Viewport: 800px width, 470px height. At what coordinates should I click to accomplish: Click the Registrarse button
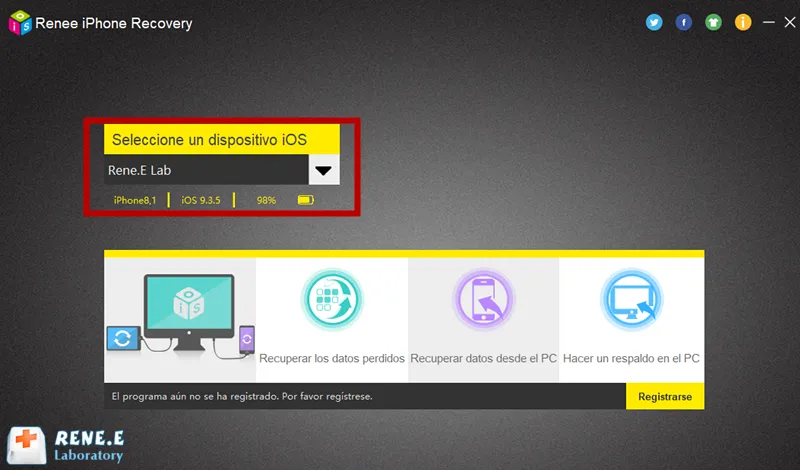[x=665, y=397]
